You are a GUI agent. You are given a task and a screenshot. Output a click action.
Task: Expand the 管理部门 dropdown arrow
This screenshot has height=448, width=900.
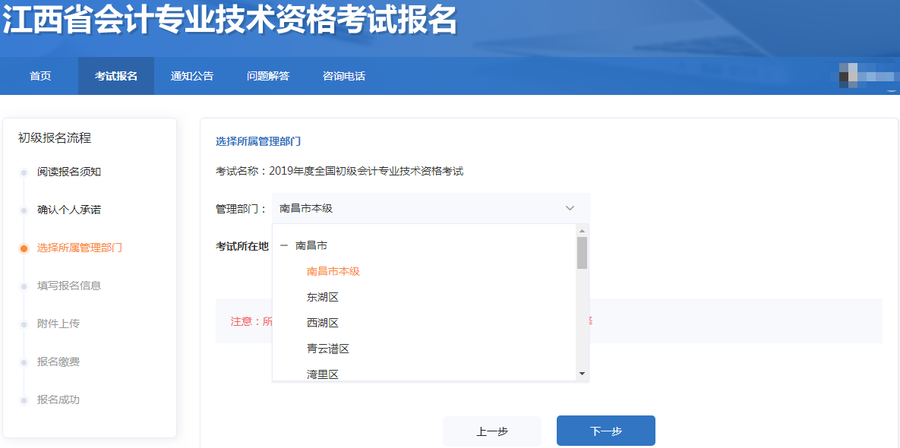(570, 208)
